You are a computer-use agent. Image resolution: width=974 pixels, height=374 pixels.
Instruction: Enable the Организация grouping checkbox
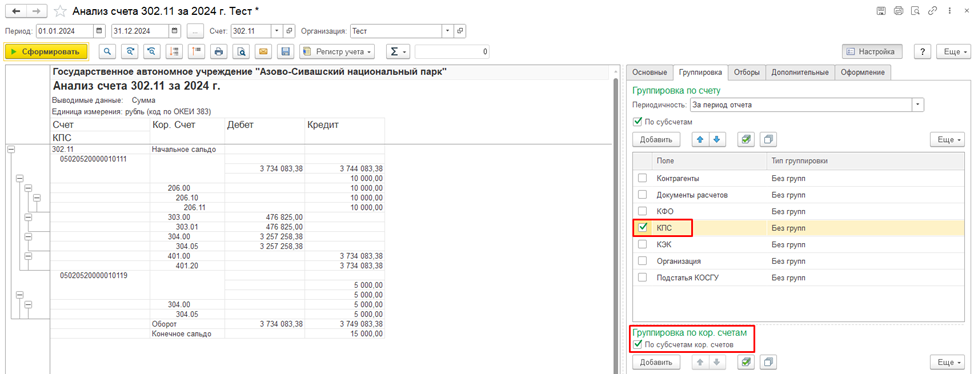coord(643,261)
